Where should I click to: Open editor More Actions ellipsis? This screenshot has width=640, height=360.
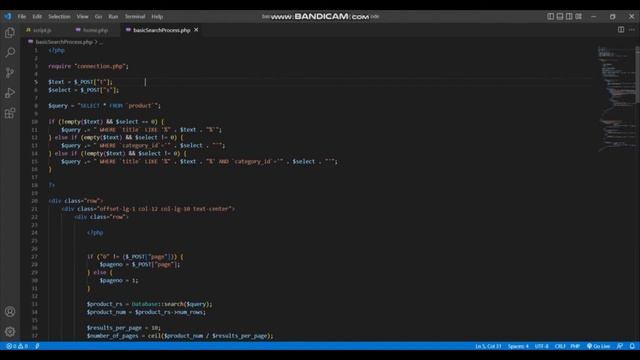pos(631,30)
